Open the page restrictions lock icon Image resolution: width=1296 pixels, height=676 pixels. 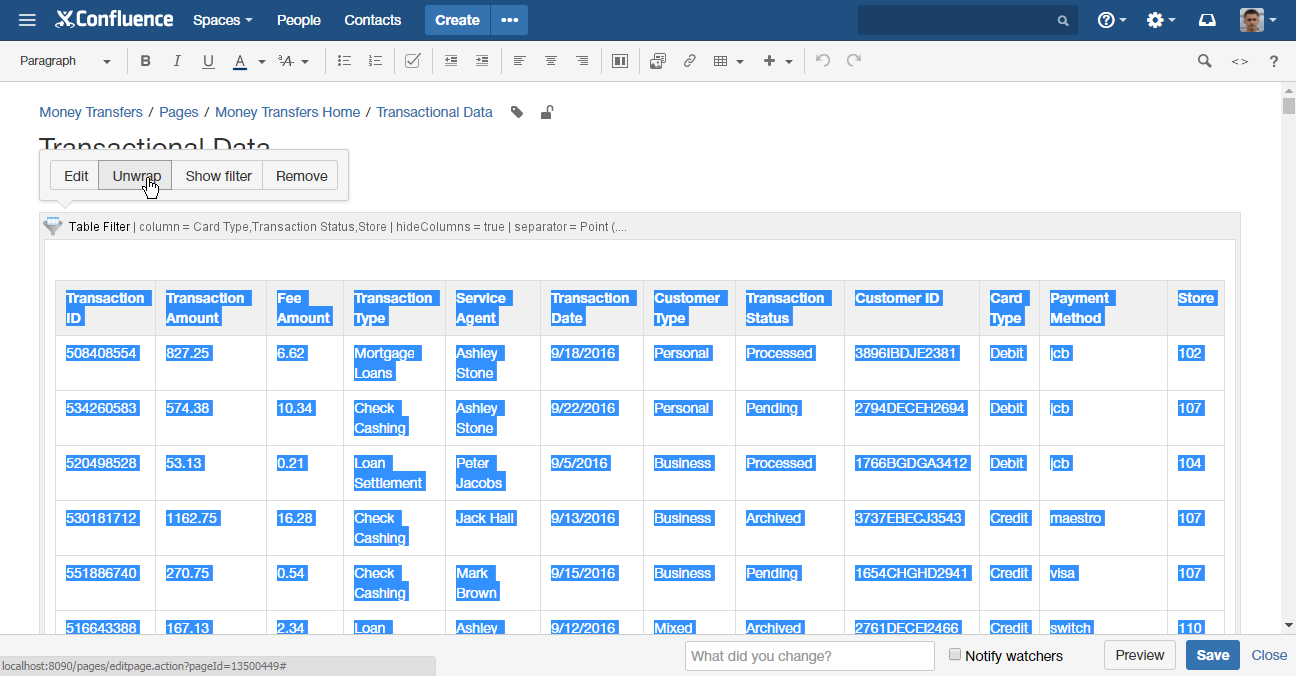[x=546, y=112]
